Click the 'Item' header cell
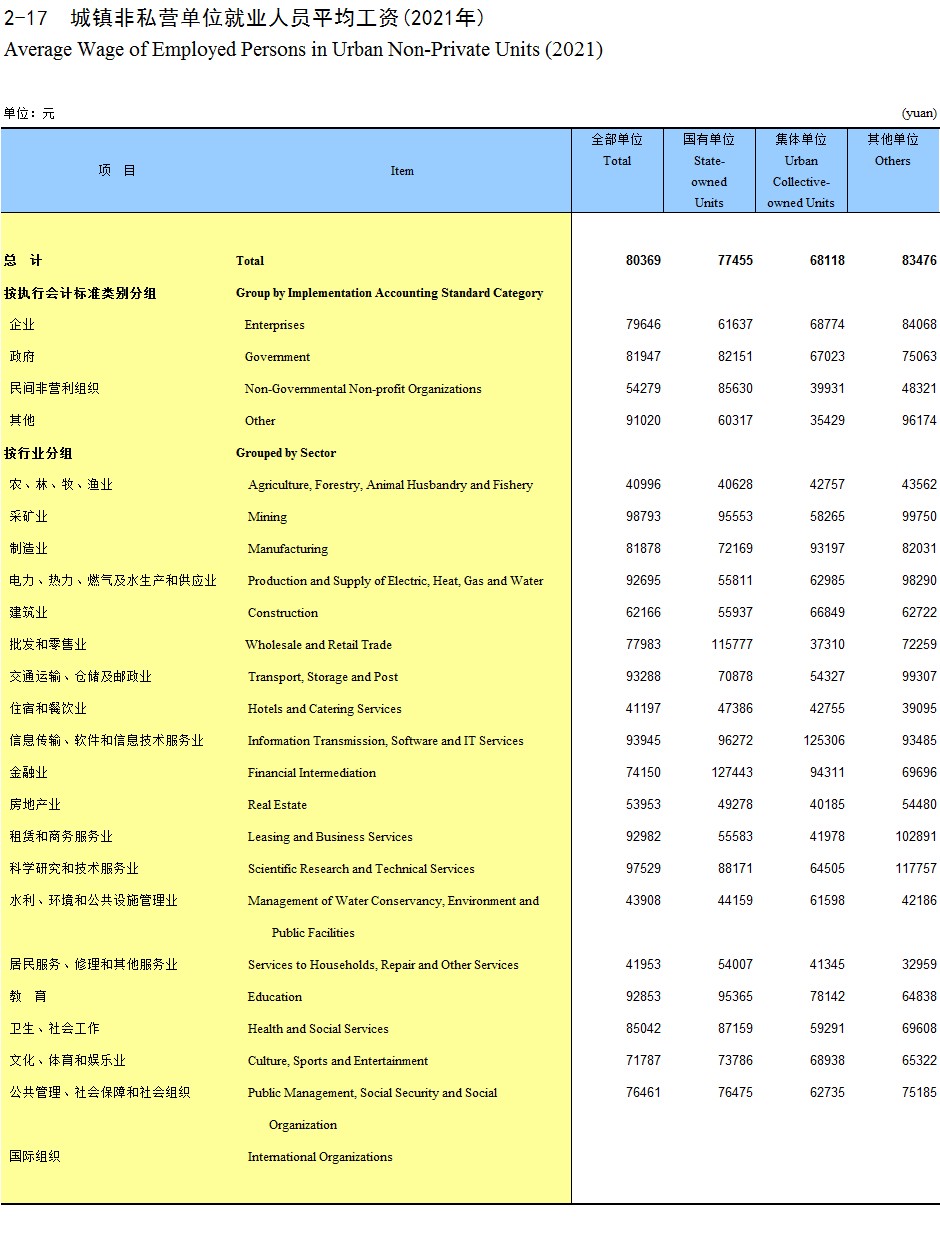The width and height of the screenshot is (940, 1237). (x=402, y=171)
